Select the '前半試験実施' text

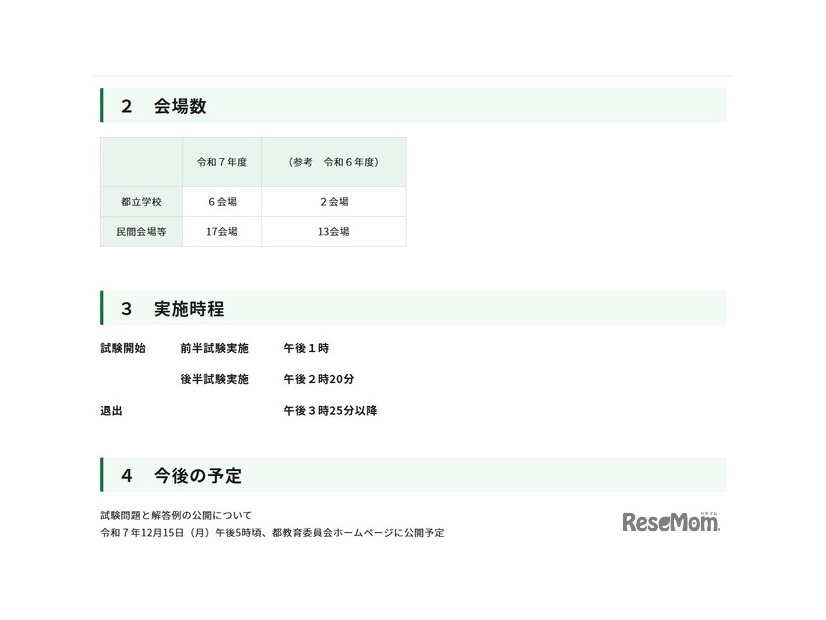[x=214, y=349]
